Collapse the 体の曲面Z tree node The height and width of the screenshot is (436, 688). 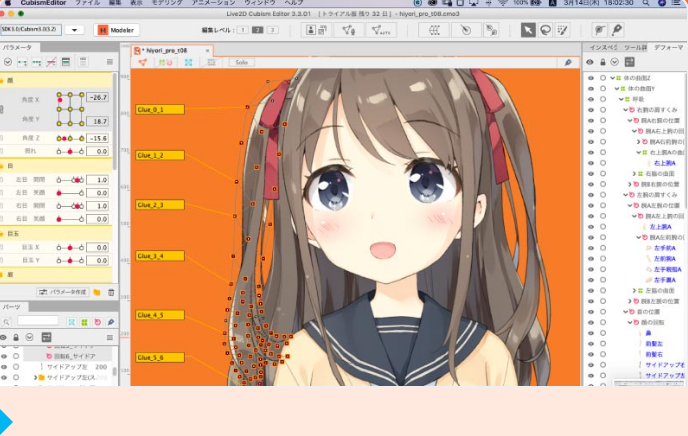point(613,78)
